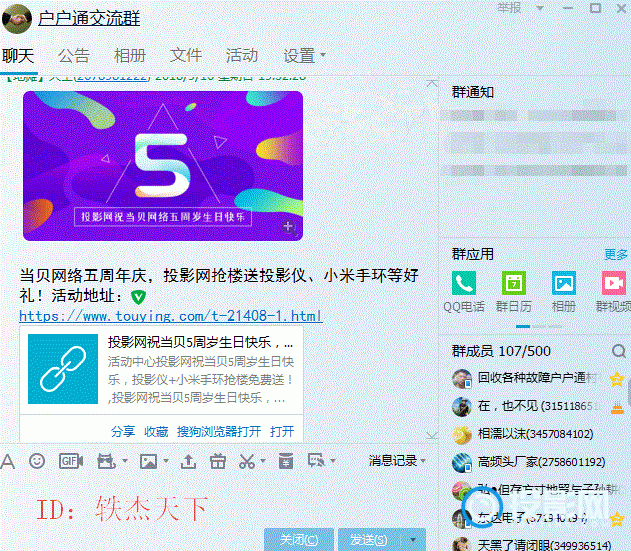
Task: Open the 活动 tab
Action: coord(241,56)
